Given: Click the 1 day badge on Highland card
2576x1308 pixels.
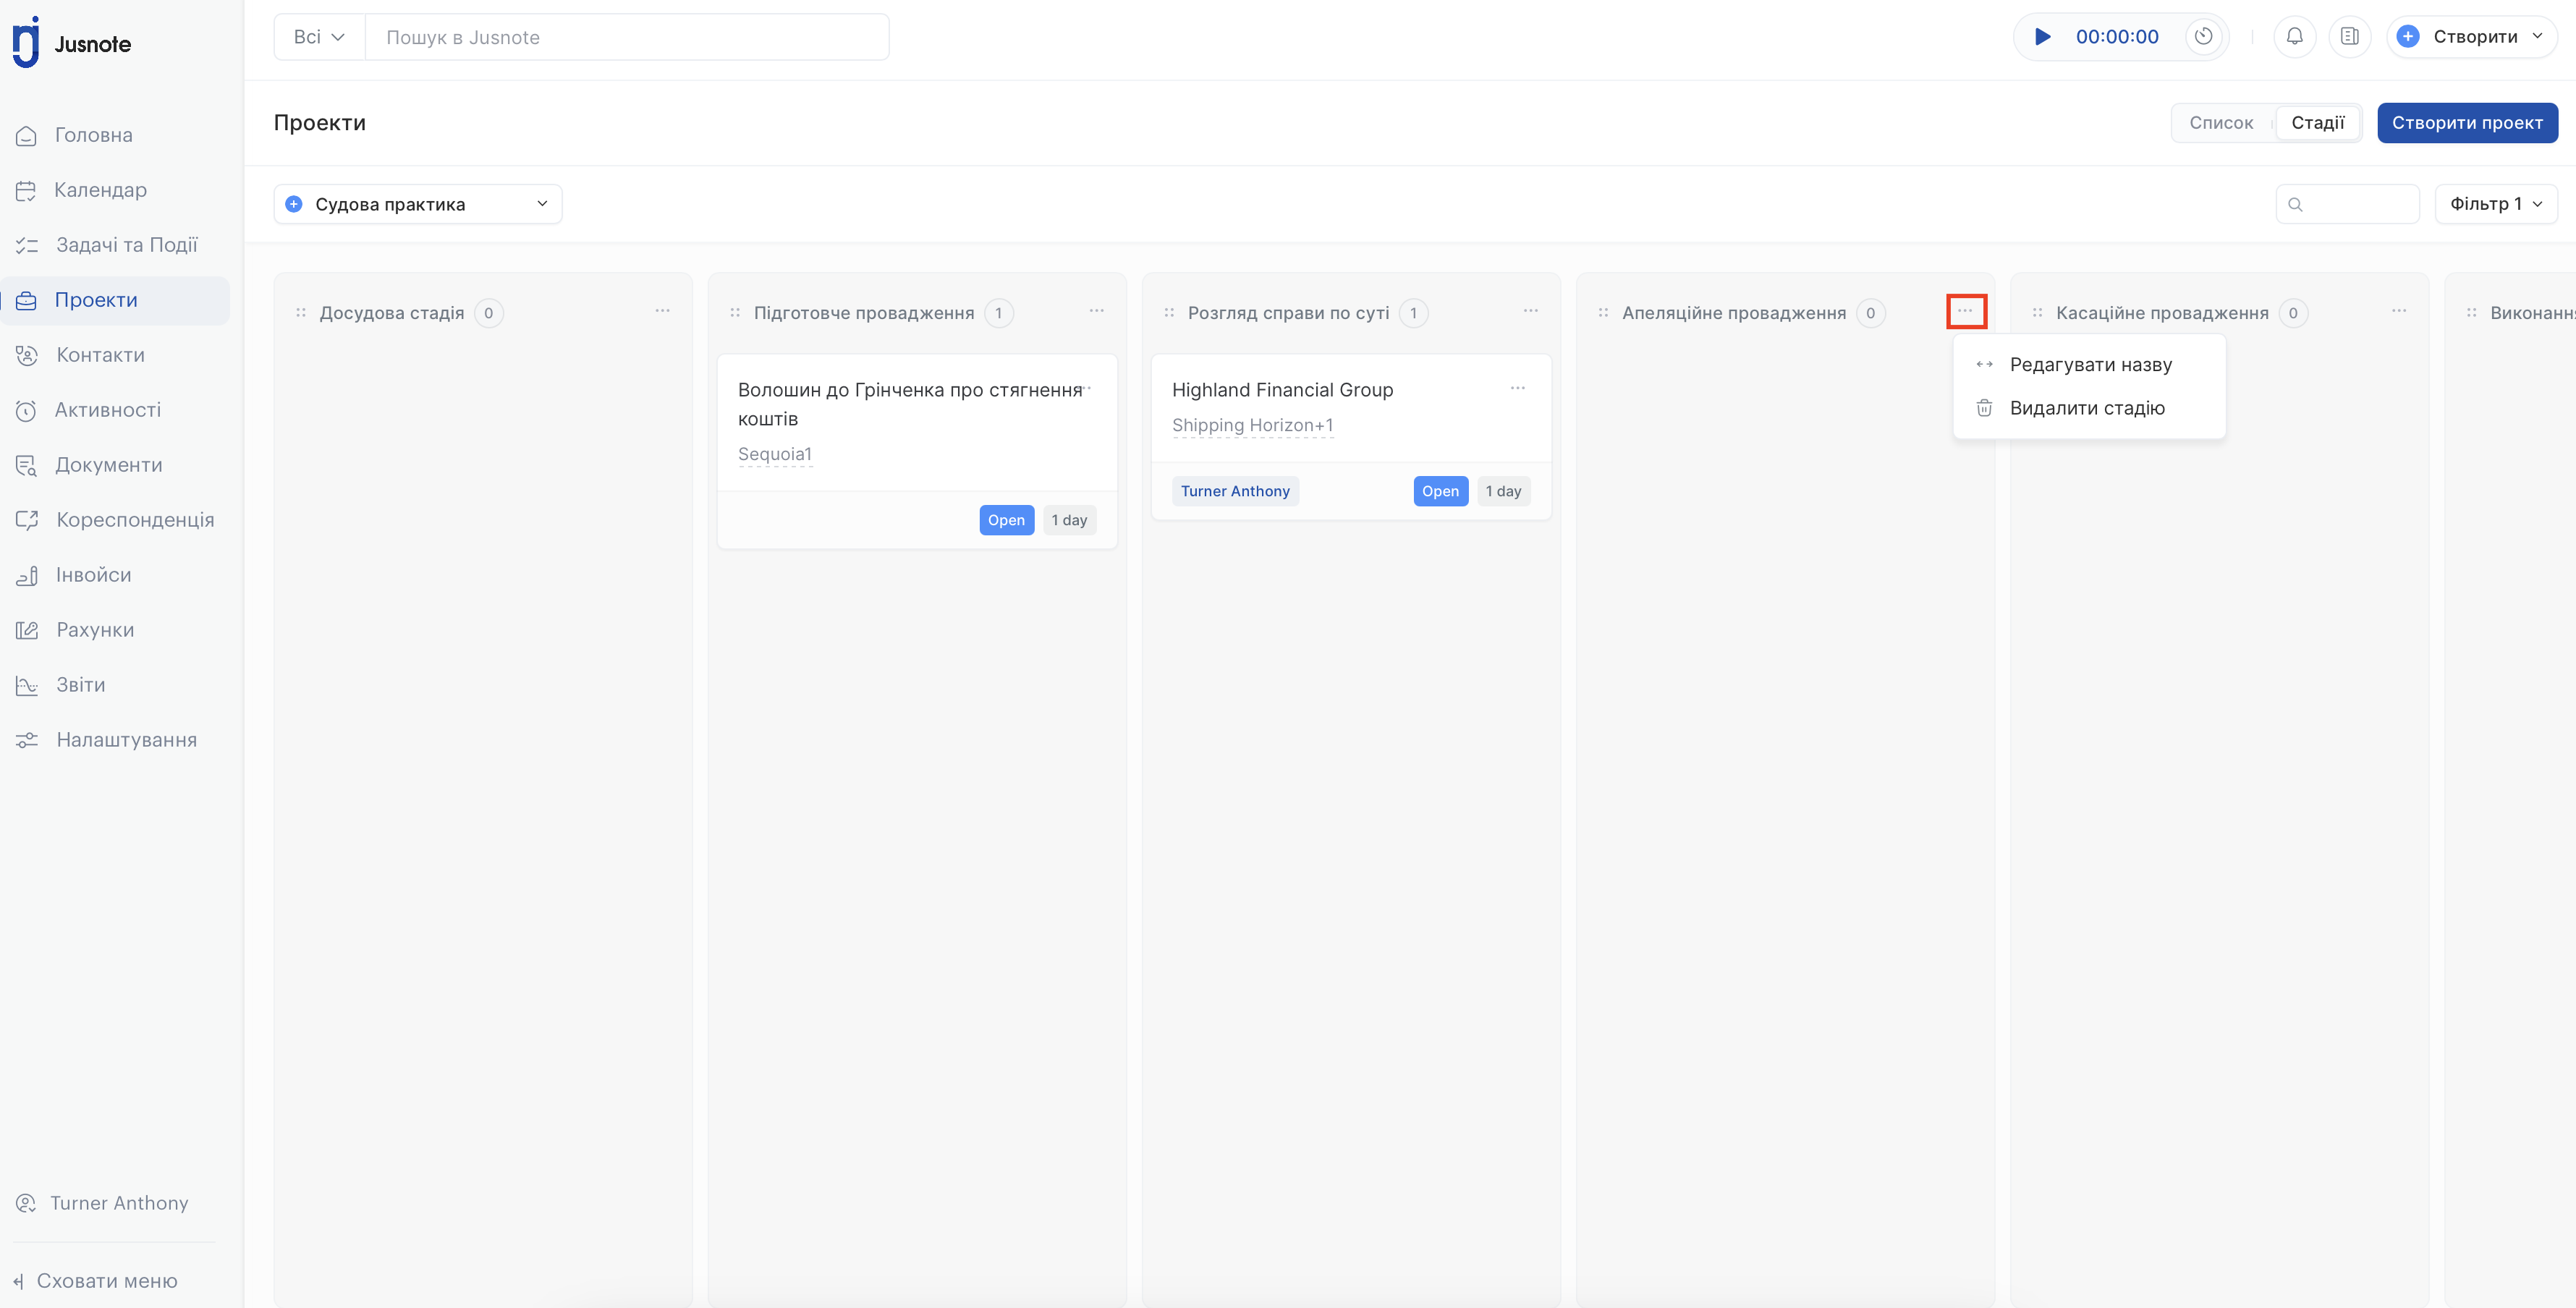Looking at the screenshot, I should [x=1503, y=491].
